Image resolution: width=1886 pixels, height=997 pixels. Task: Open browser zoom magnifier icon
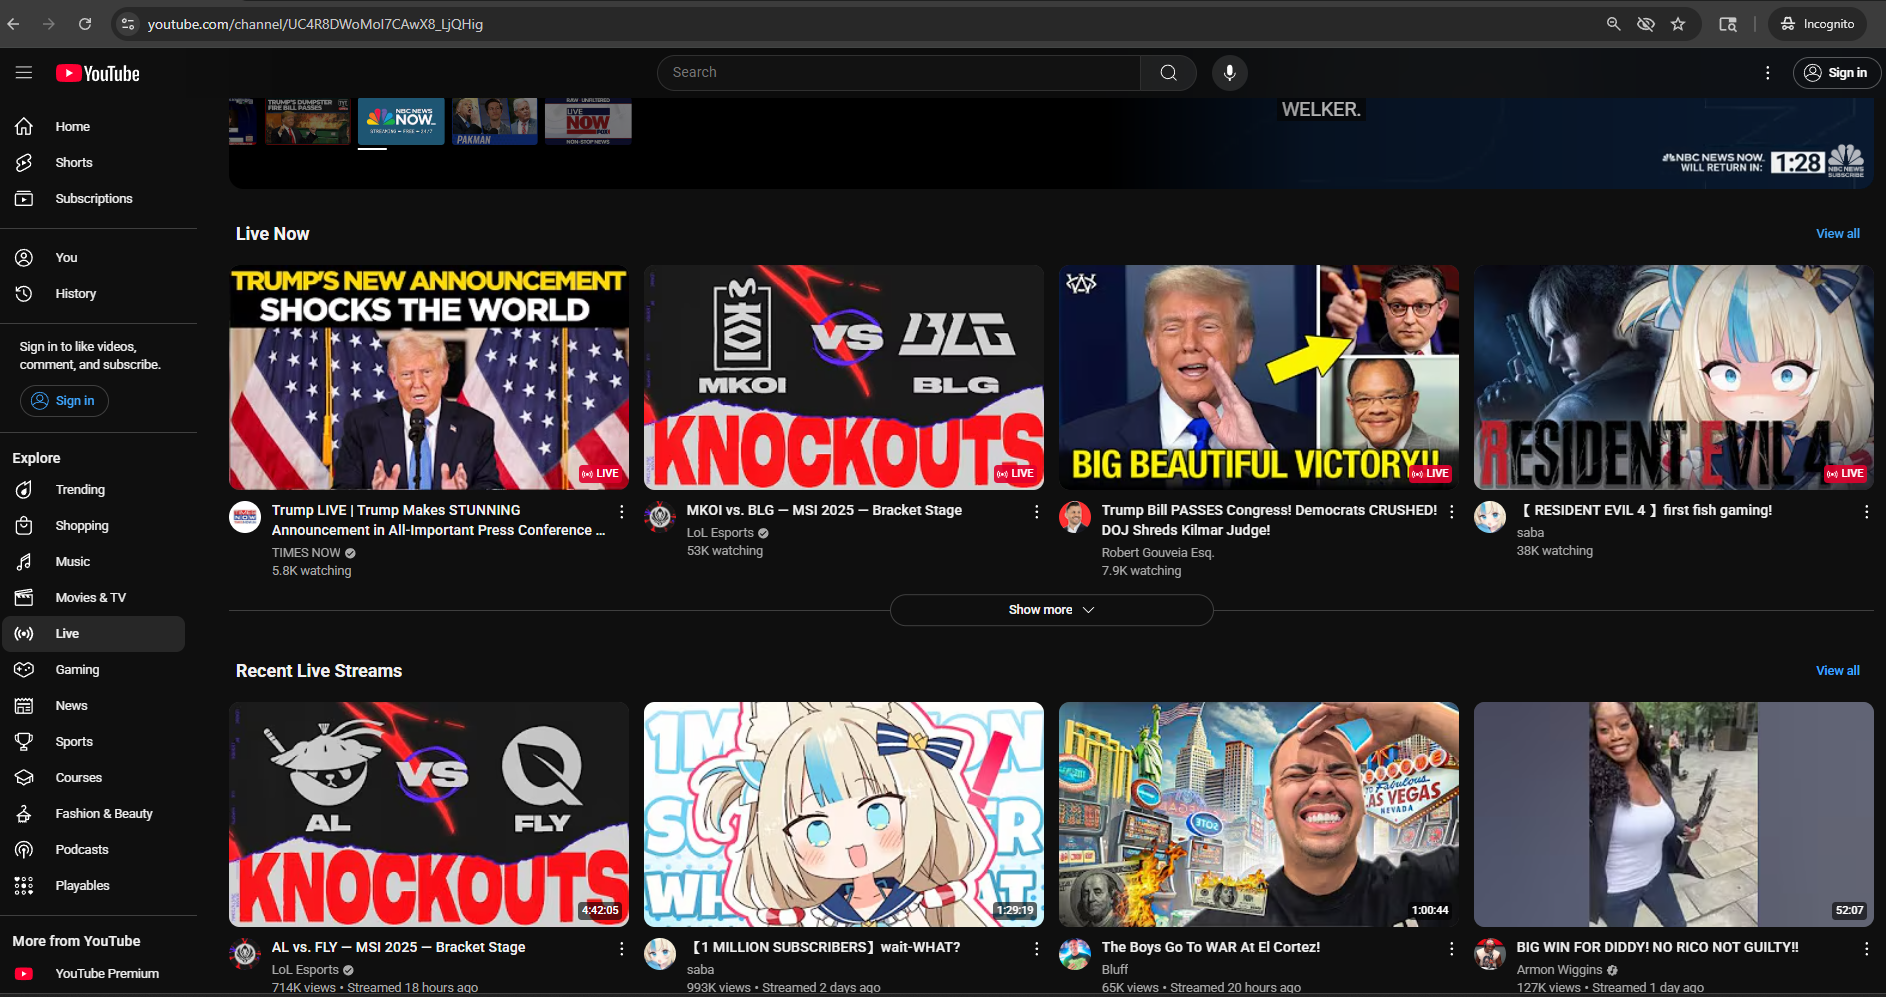click(x=1613, y=24)
